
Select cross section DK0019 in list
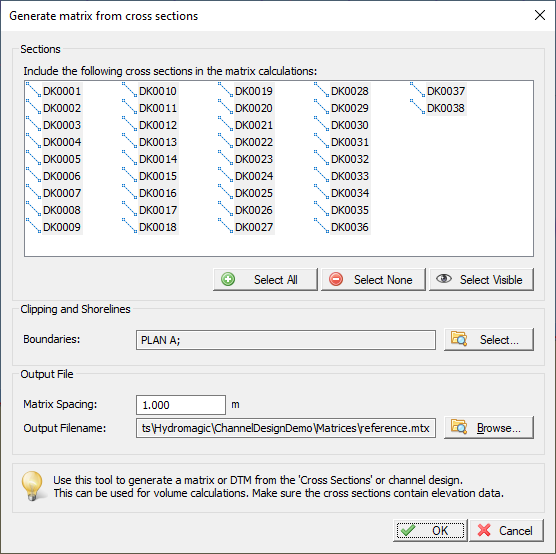[254, 91]
